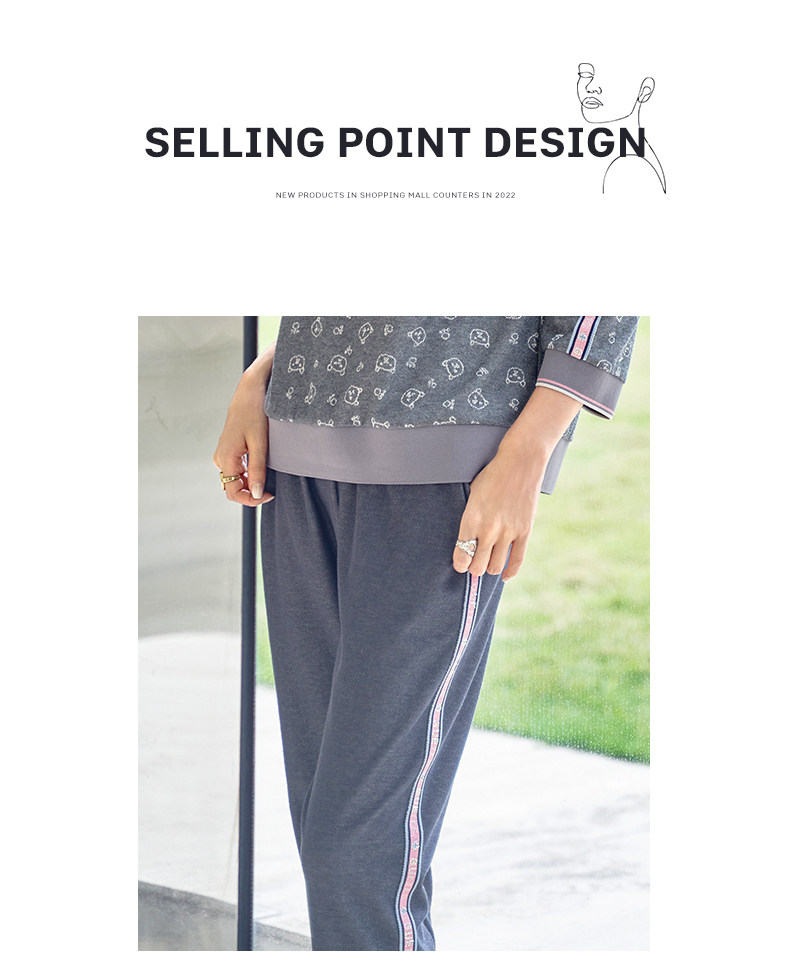
Task: Click the "SELLING POINT DESIGN" heading
Action: click(395, 142)
